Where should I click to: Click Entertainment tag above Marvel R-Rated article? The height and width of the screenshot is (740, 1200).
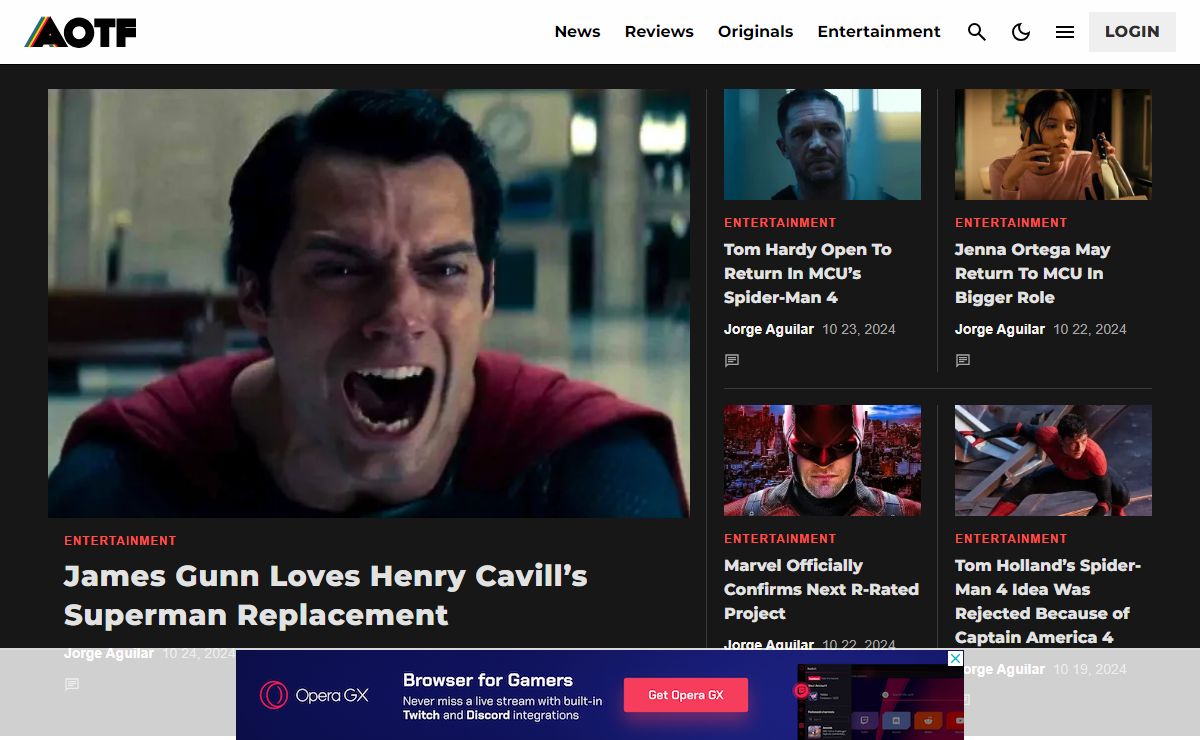tap(780, 539)
